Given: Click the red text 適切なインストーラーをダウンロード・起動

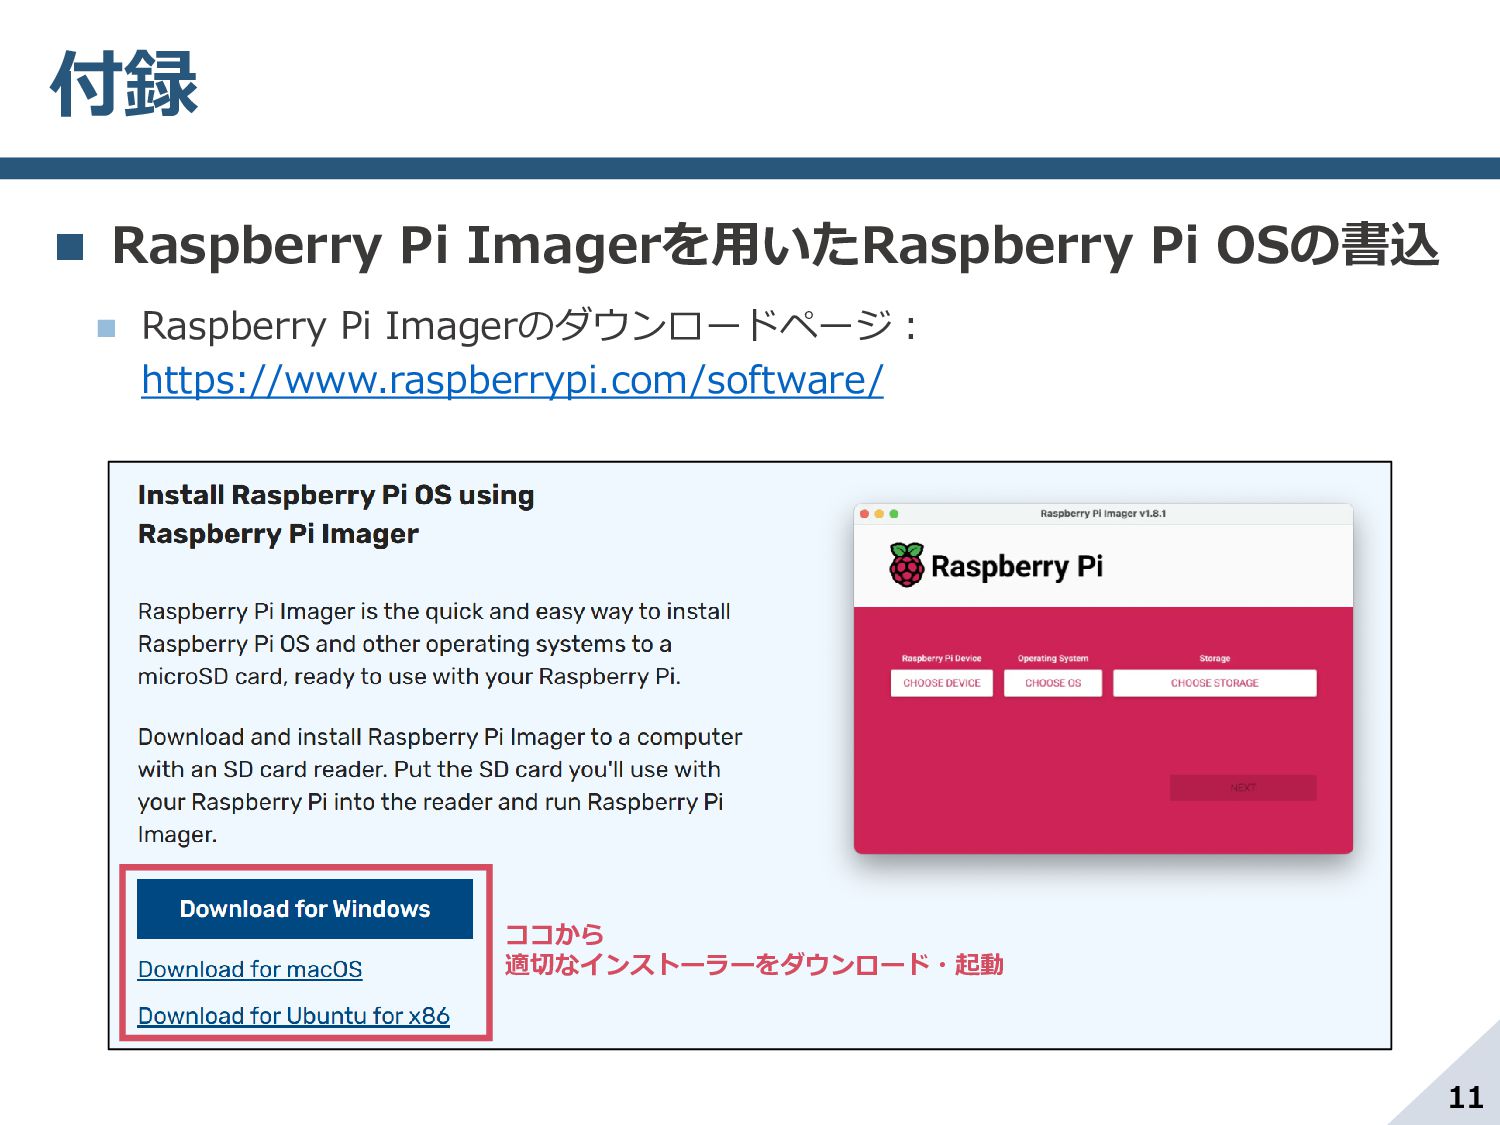Looking at the screenshot, I should [754, 965].
